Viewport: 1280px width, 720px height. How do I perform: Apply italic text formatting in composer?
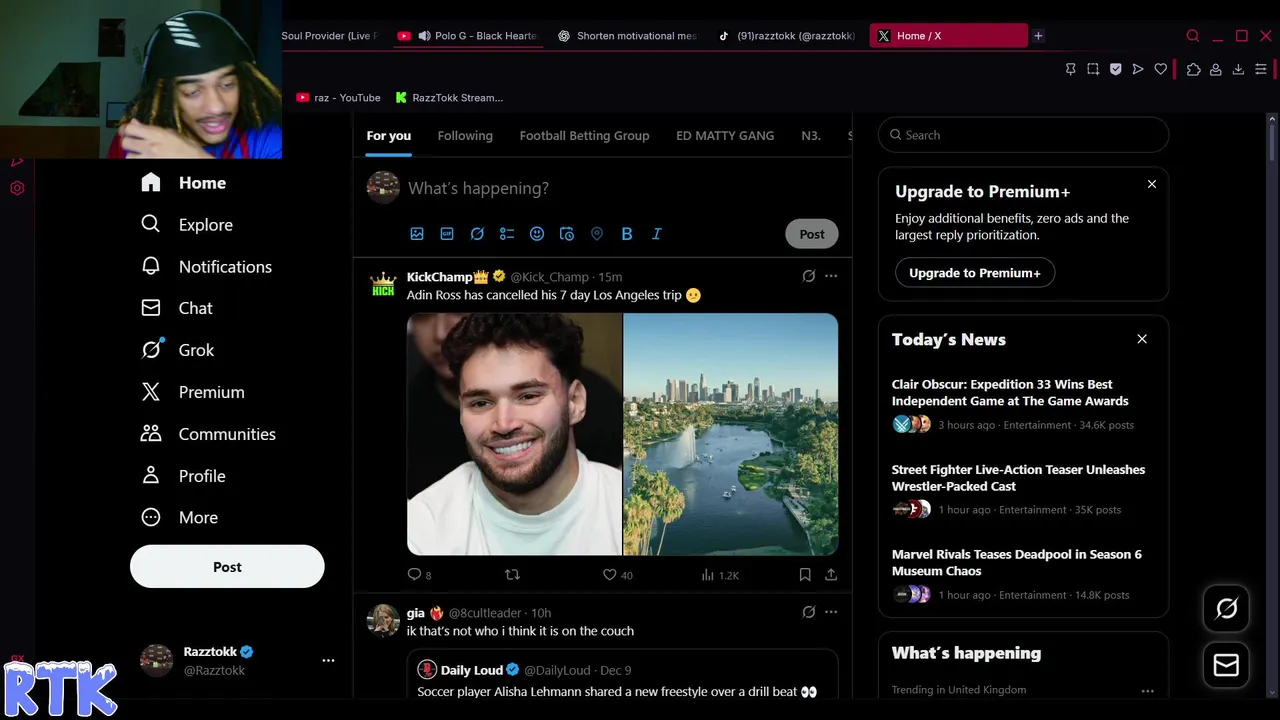pyautogui.click(x=657, y=234)
